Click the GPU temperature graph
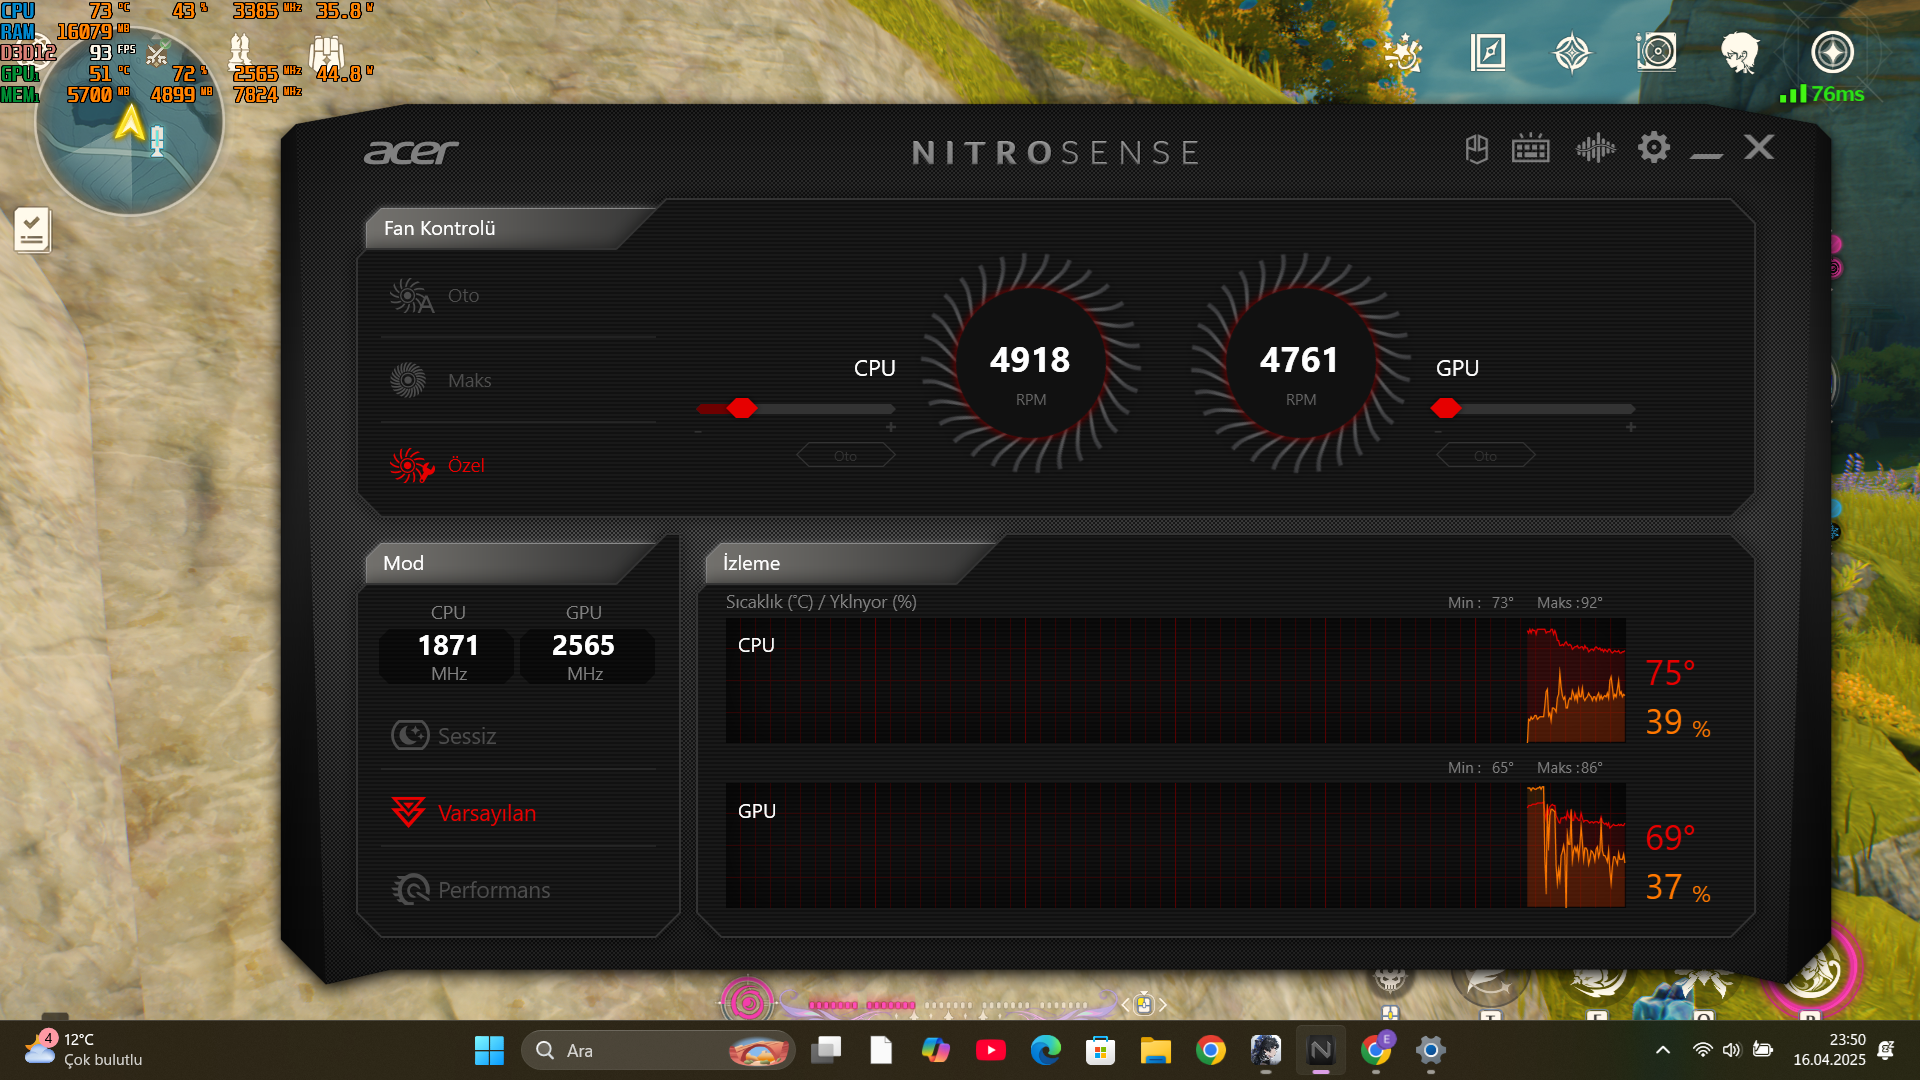This screenshot has width=1920, height=1080. click(x=1175, y=845)
